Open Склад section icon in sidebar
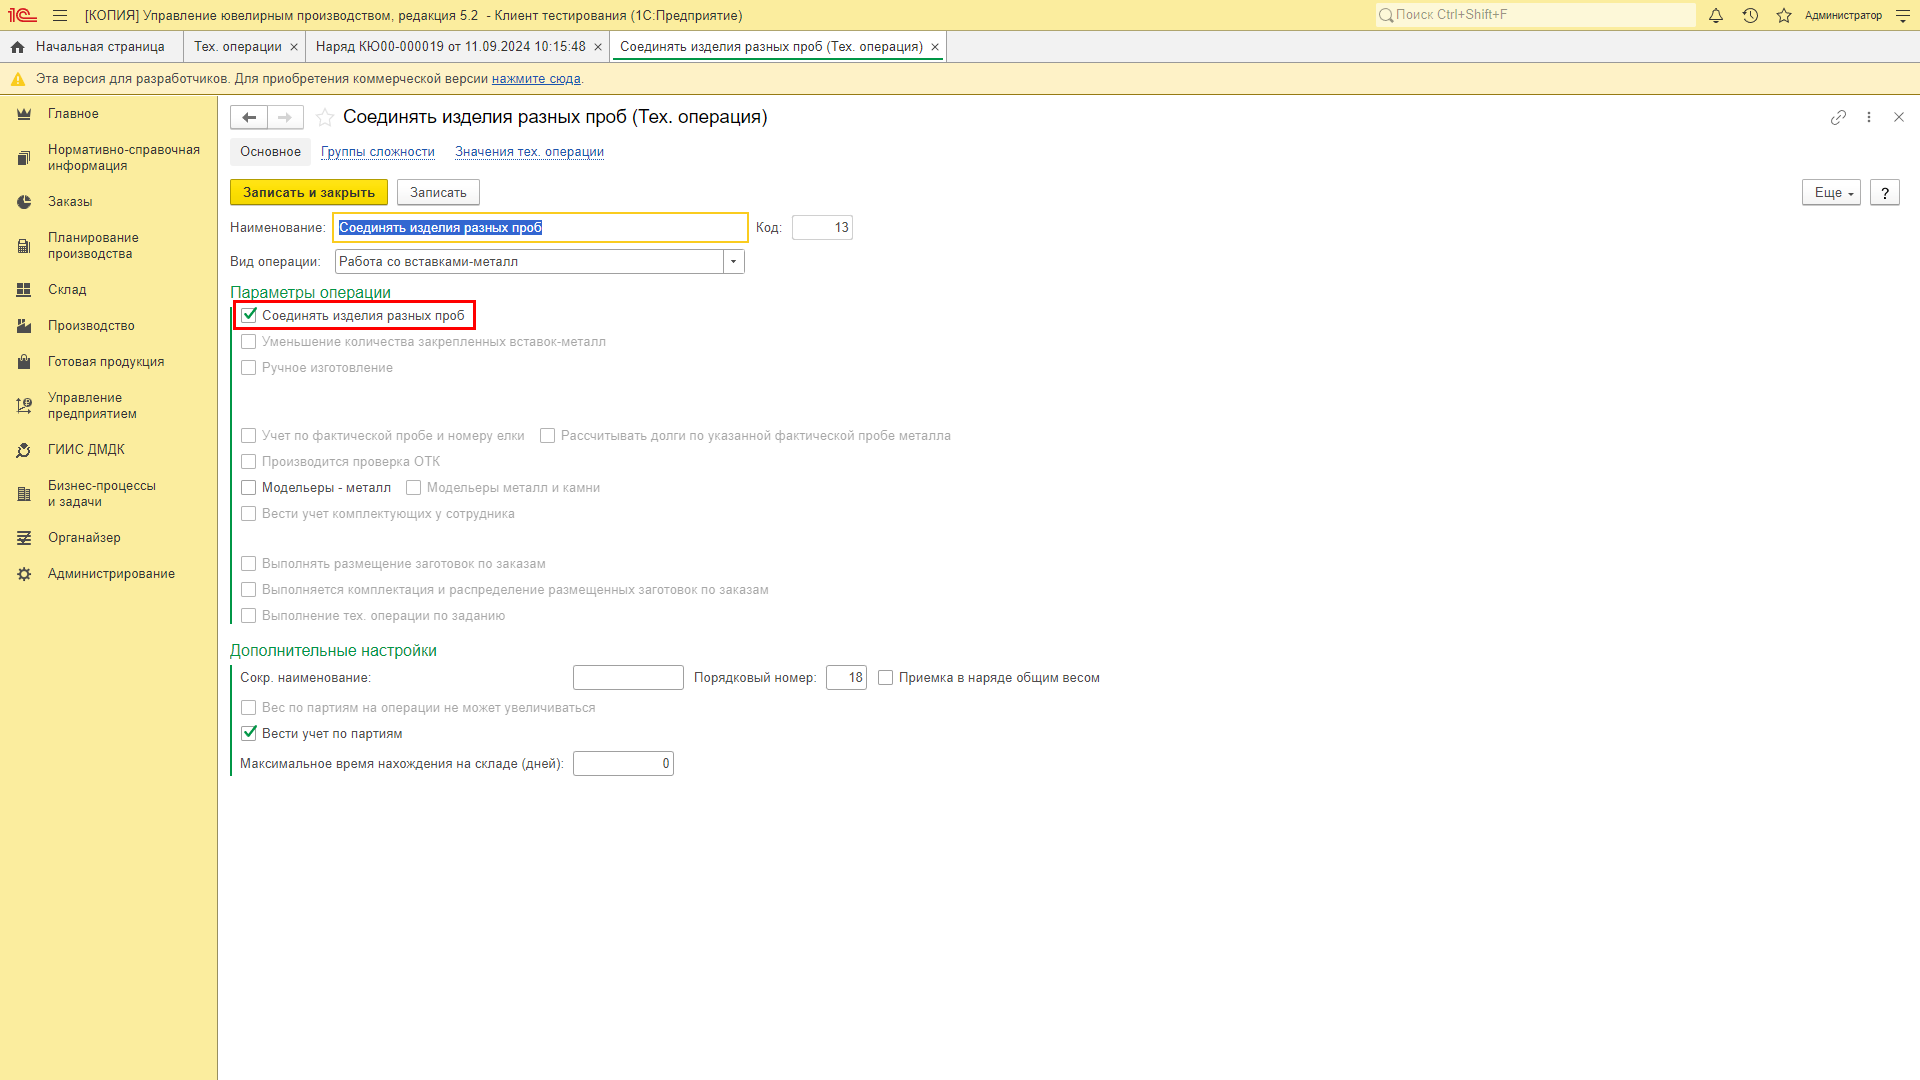This screenshot has width=1920, height=1080. click(24, 290)
